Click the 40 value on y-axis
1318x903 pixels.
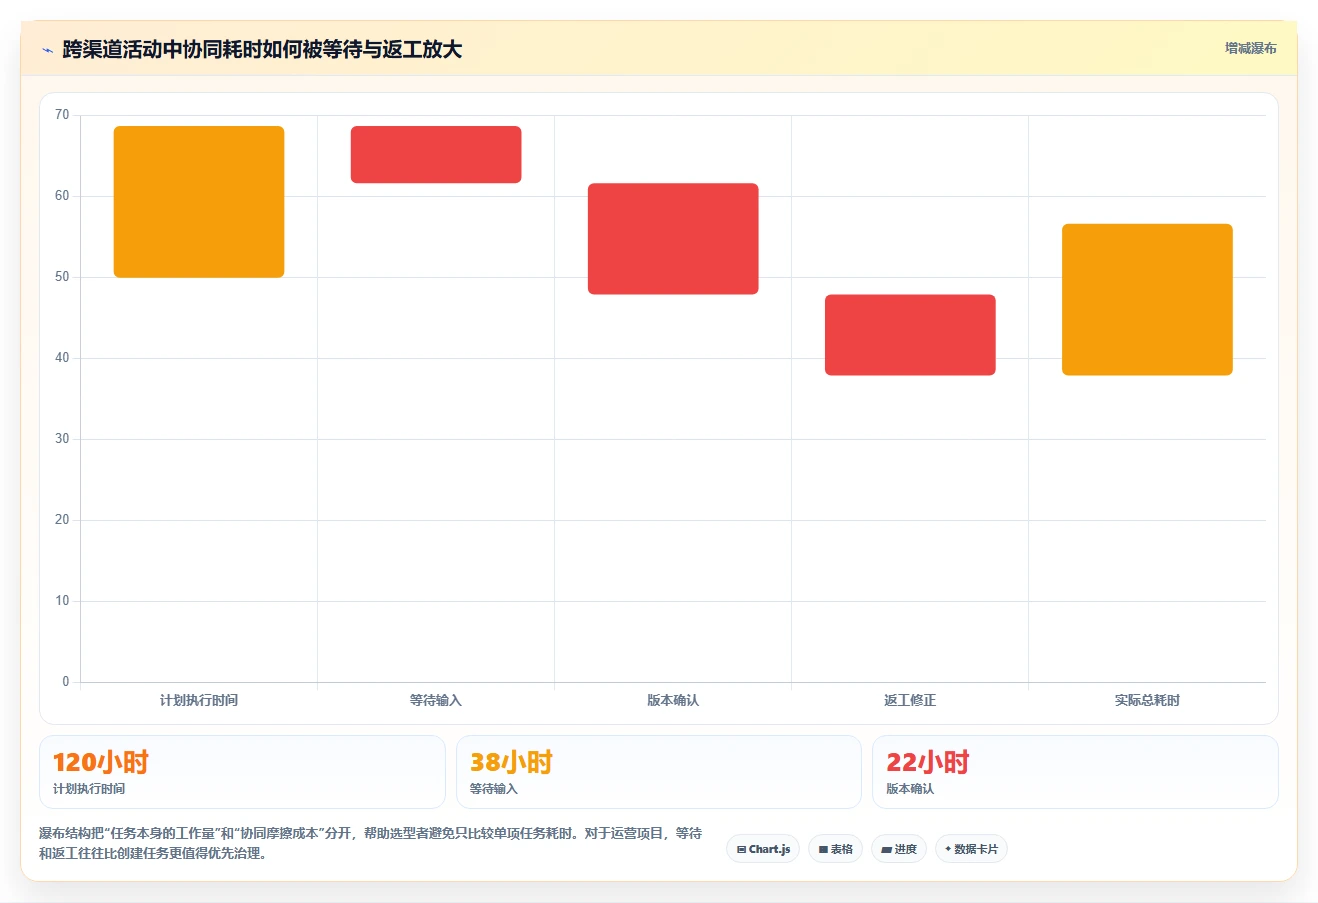click(62, 358)
